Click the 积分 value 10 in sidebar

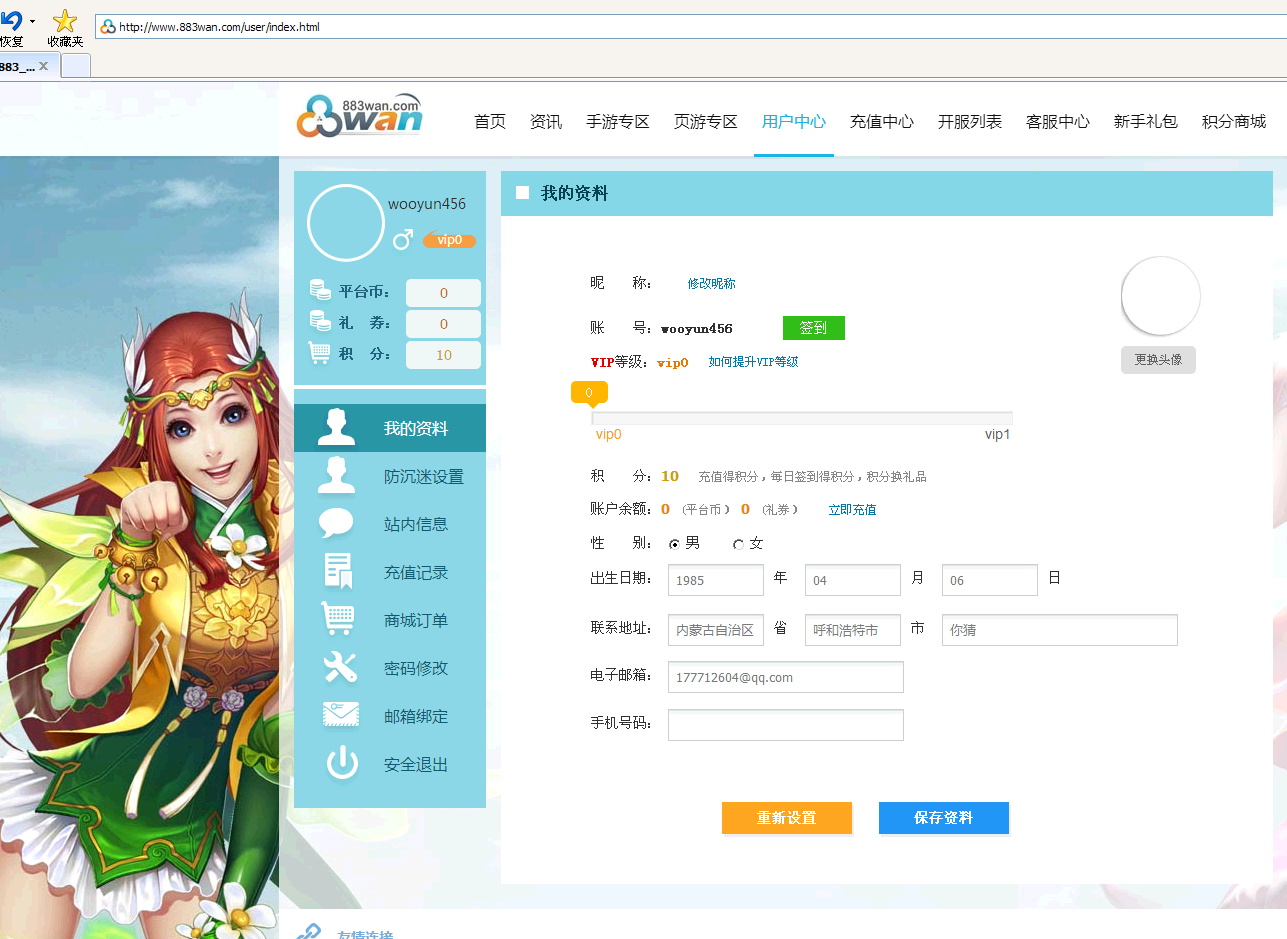click(x=444, y=355)
